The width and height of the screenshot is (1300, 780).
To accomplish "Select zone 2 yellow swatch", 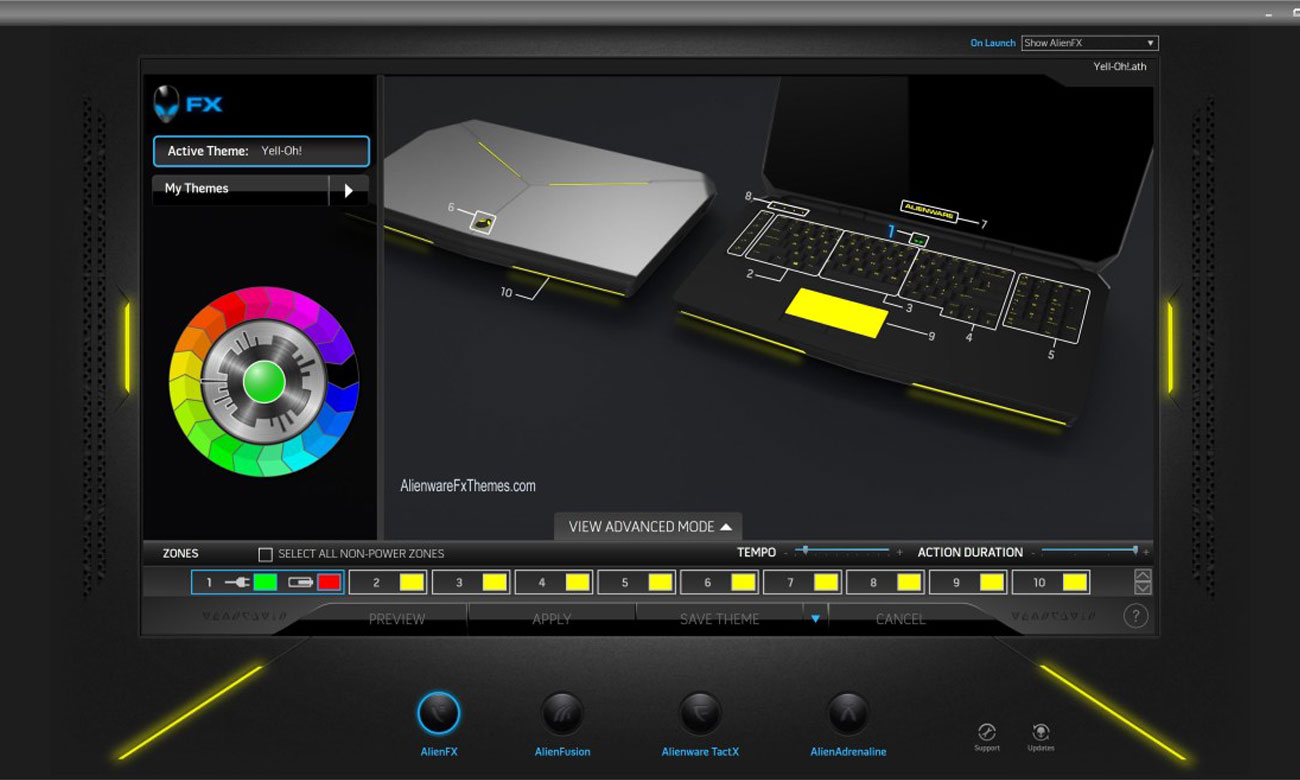I will tap(412, 582).
